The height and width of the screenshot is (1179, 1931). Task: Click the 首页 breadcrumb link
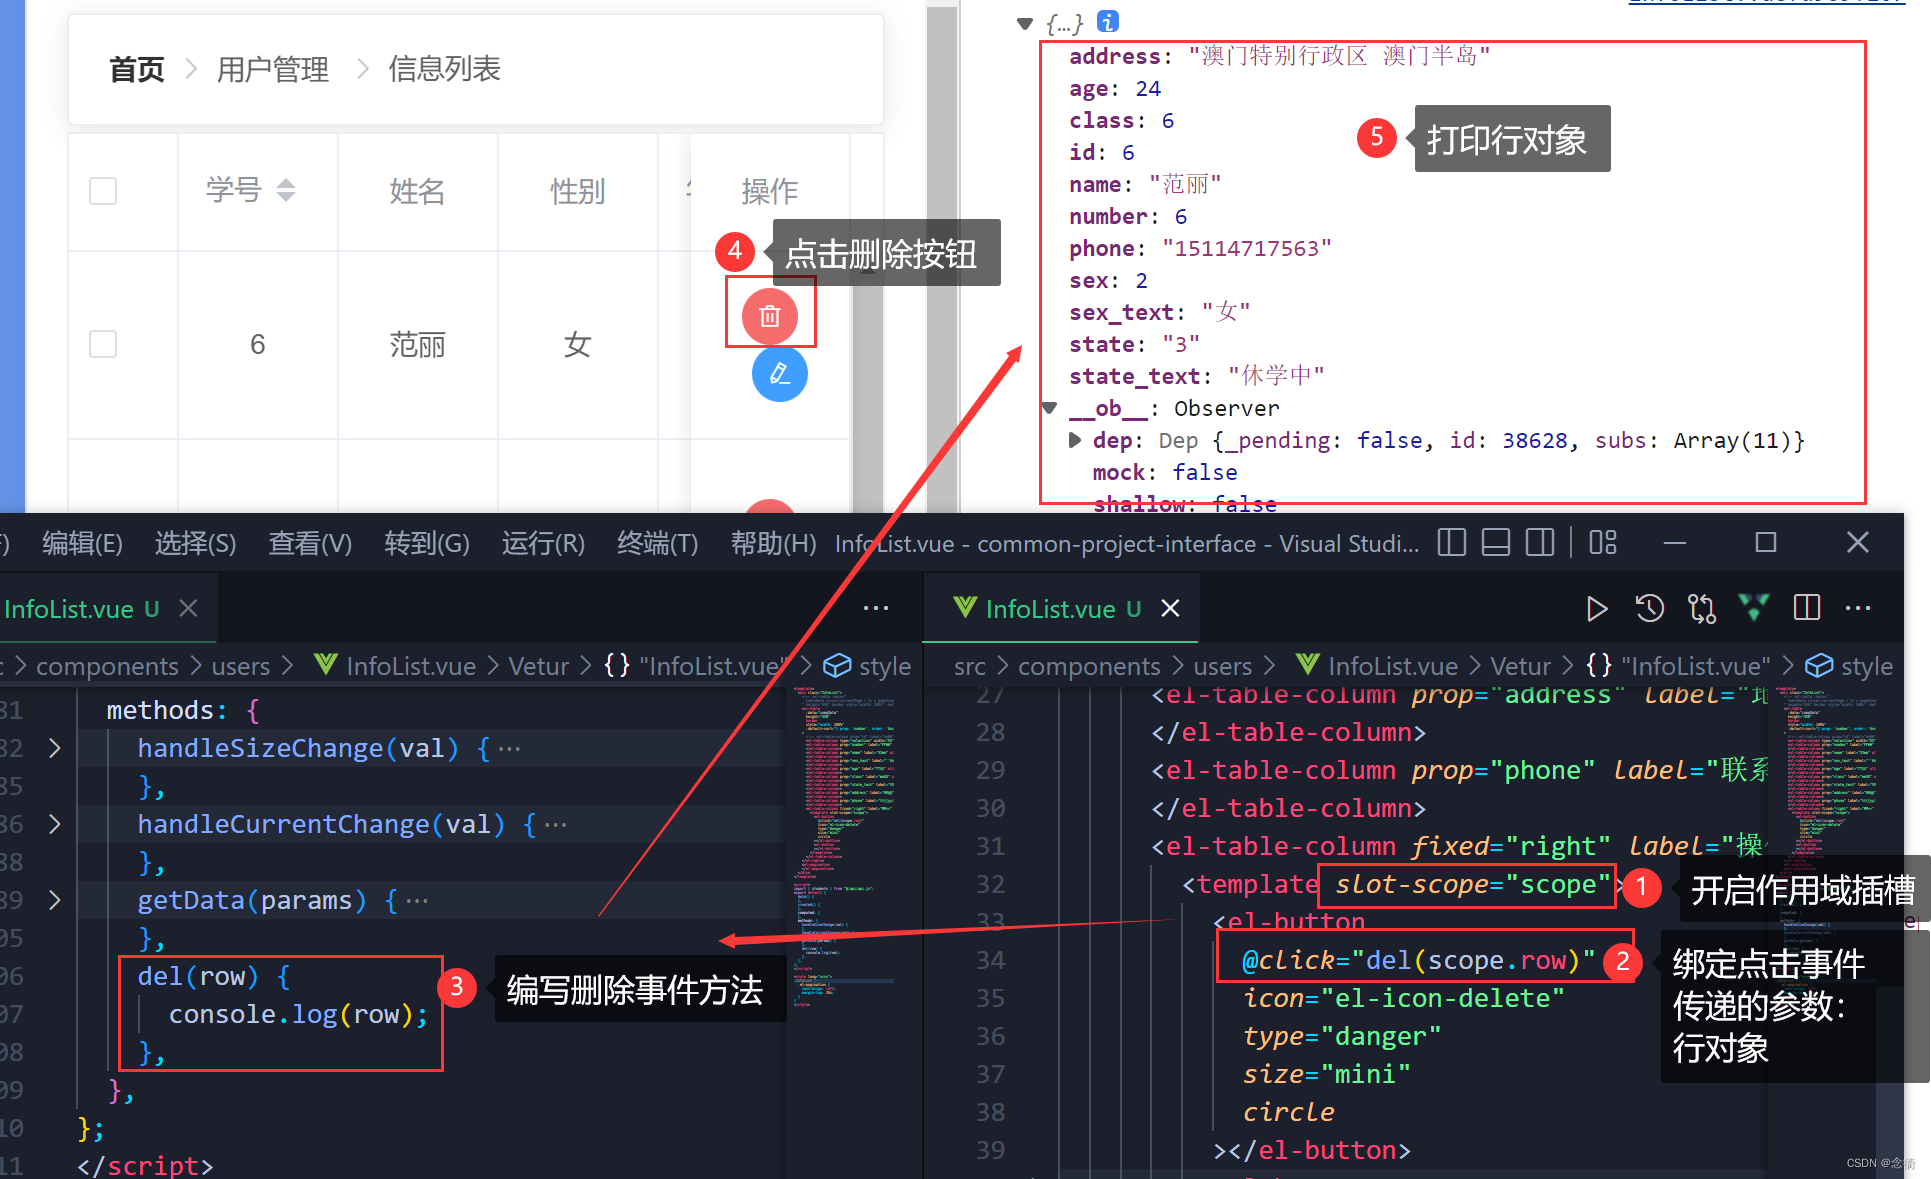137,69
